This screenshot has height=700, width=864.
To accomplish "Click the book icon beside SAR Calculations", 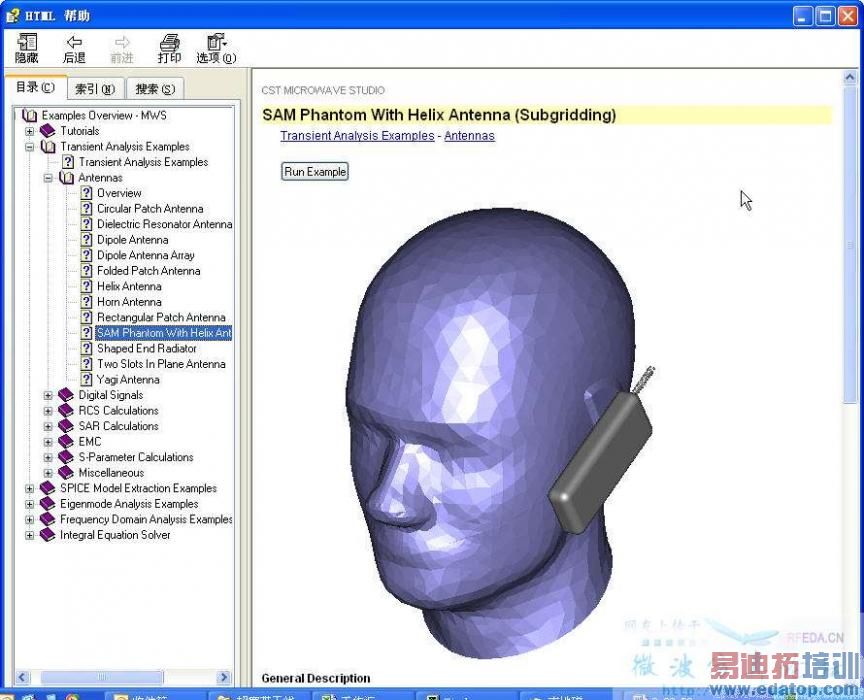I will click(x=66, y=426).
